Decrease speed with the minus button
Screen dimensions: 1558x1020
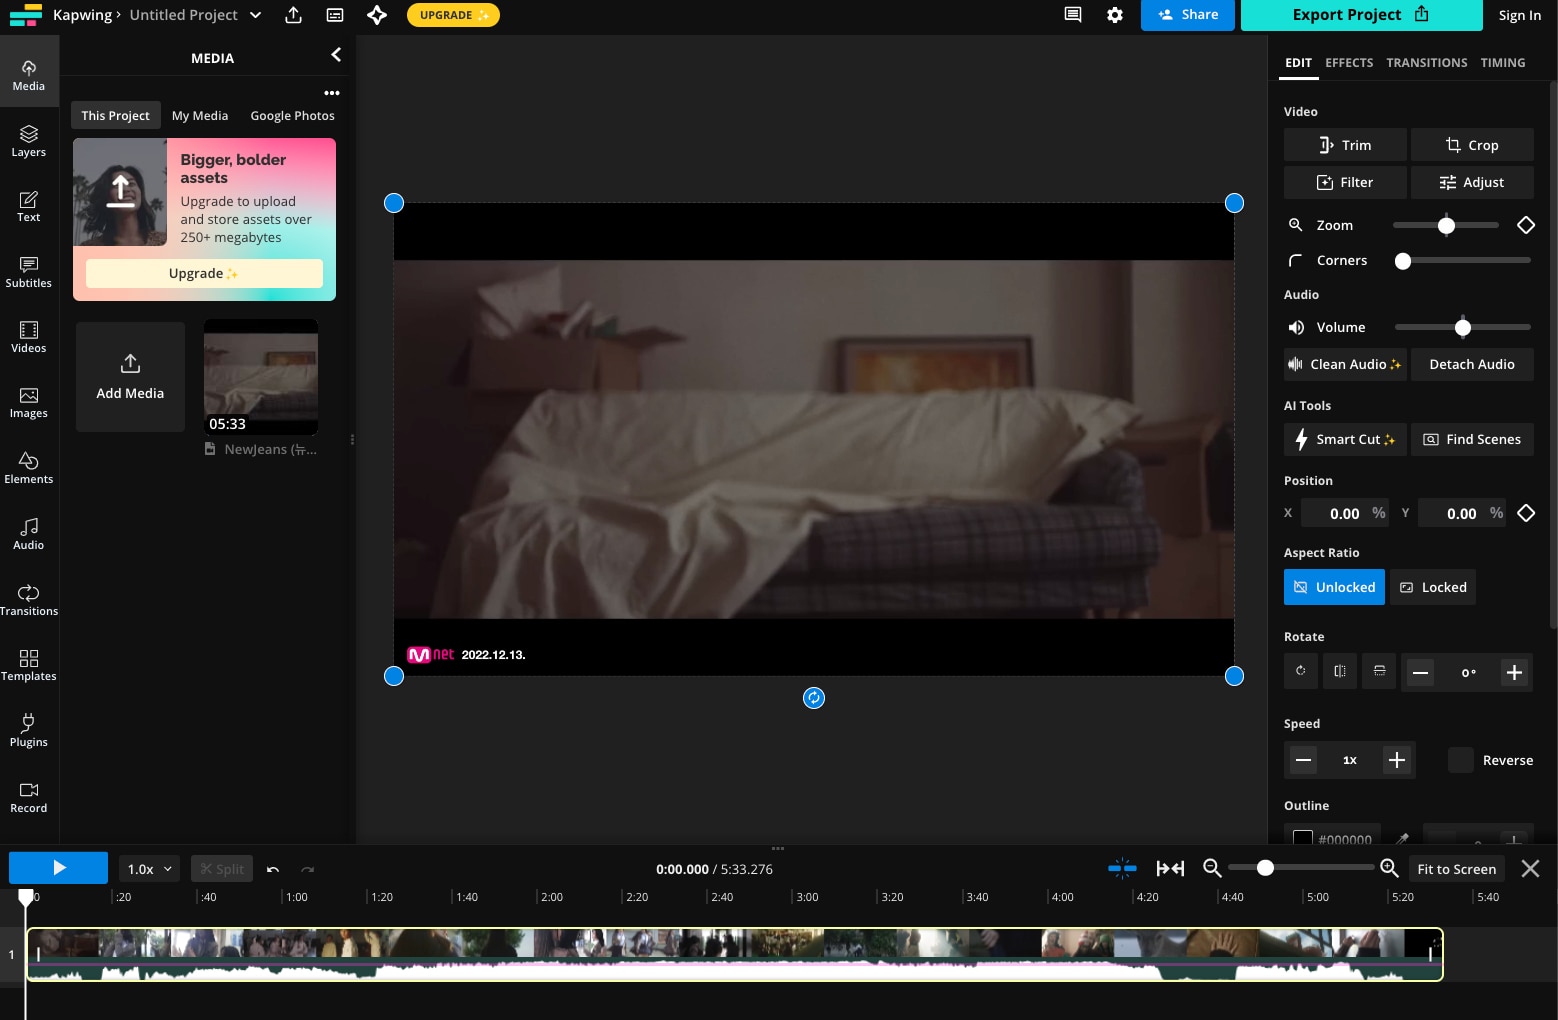[x=1303, y=760]
